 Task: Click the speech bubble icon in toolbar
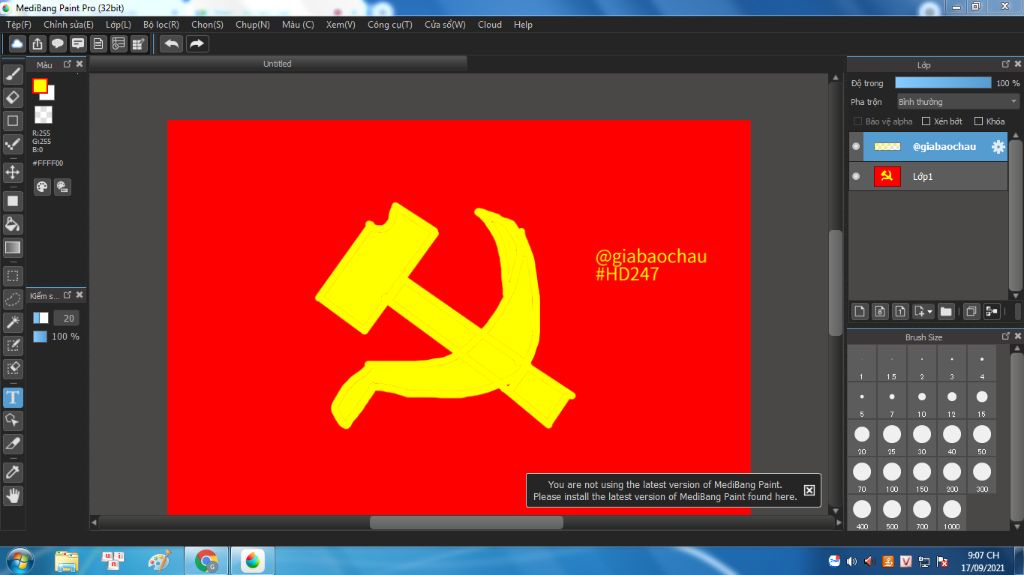[57, 44]
